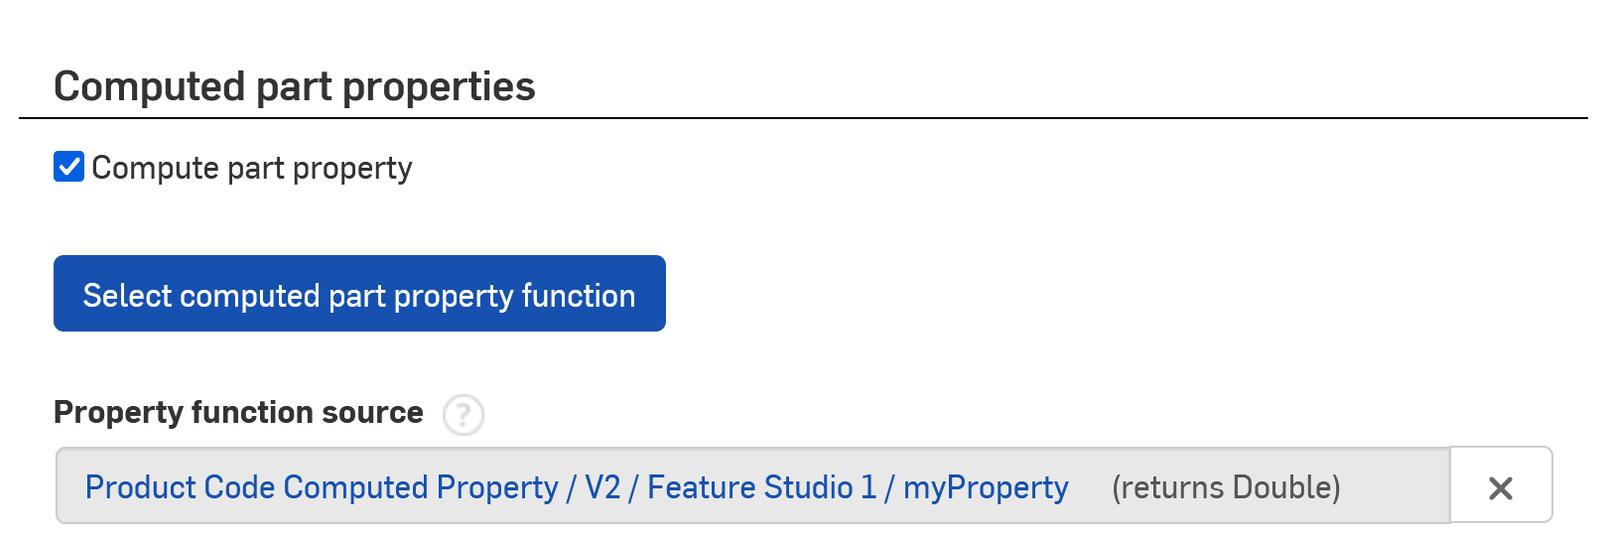1600x538 pixels.
Task: Click the Property function source label
Action: tap(238, 412)
